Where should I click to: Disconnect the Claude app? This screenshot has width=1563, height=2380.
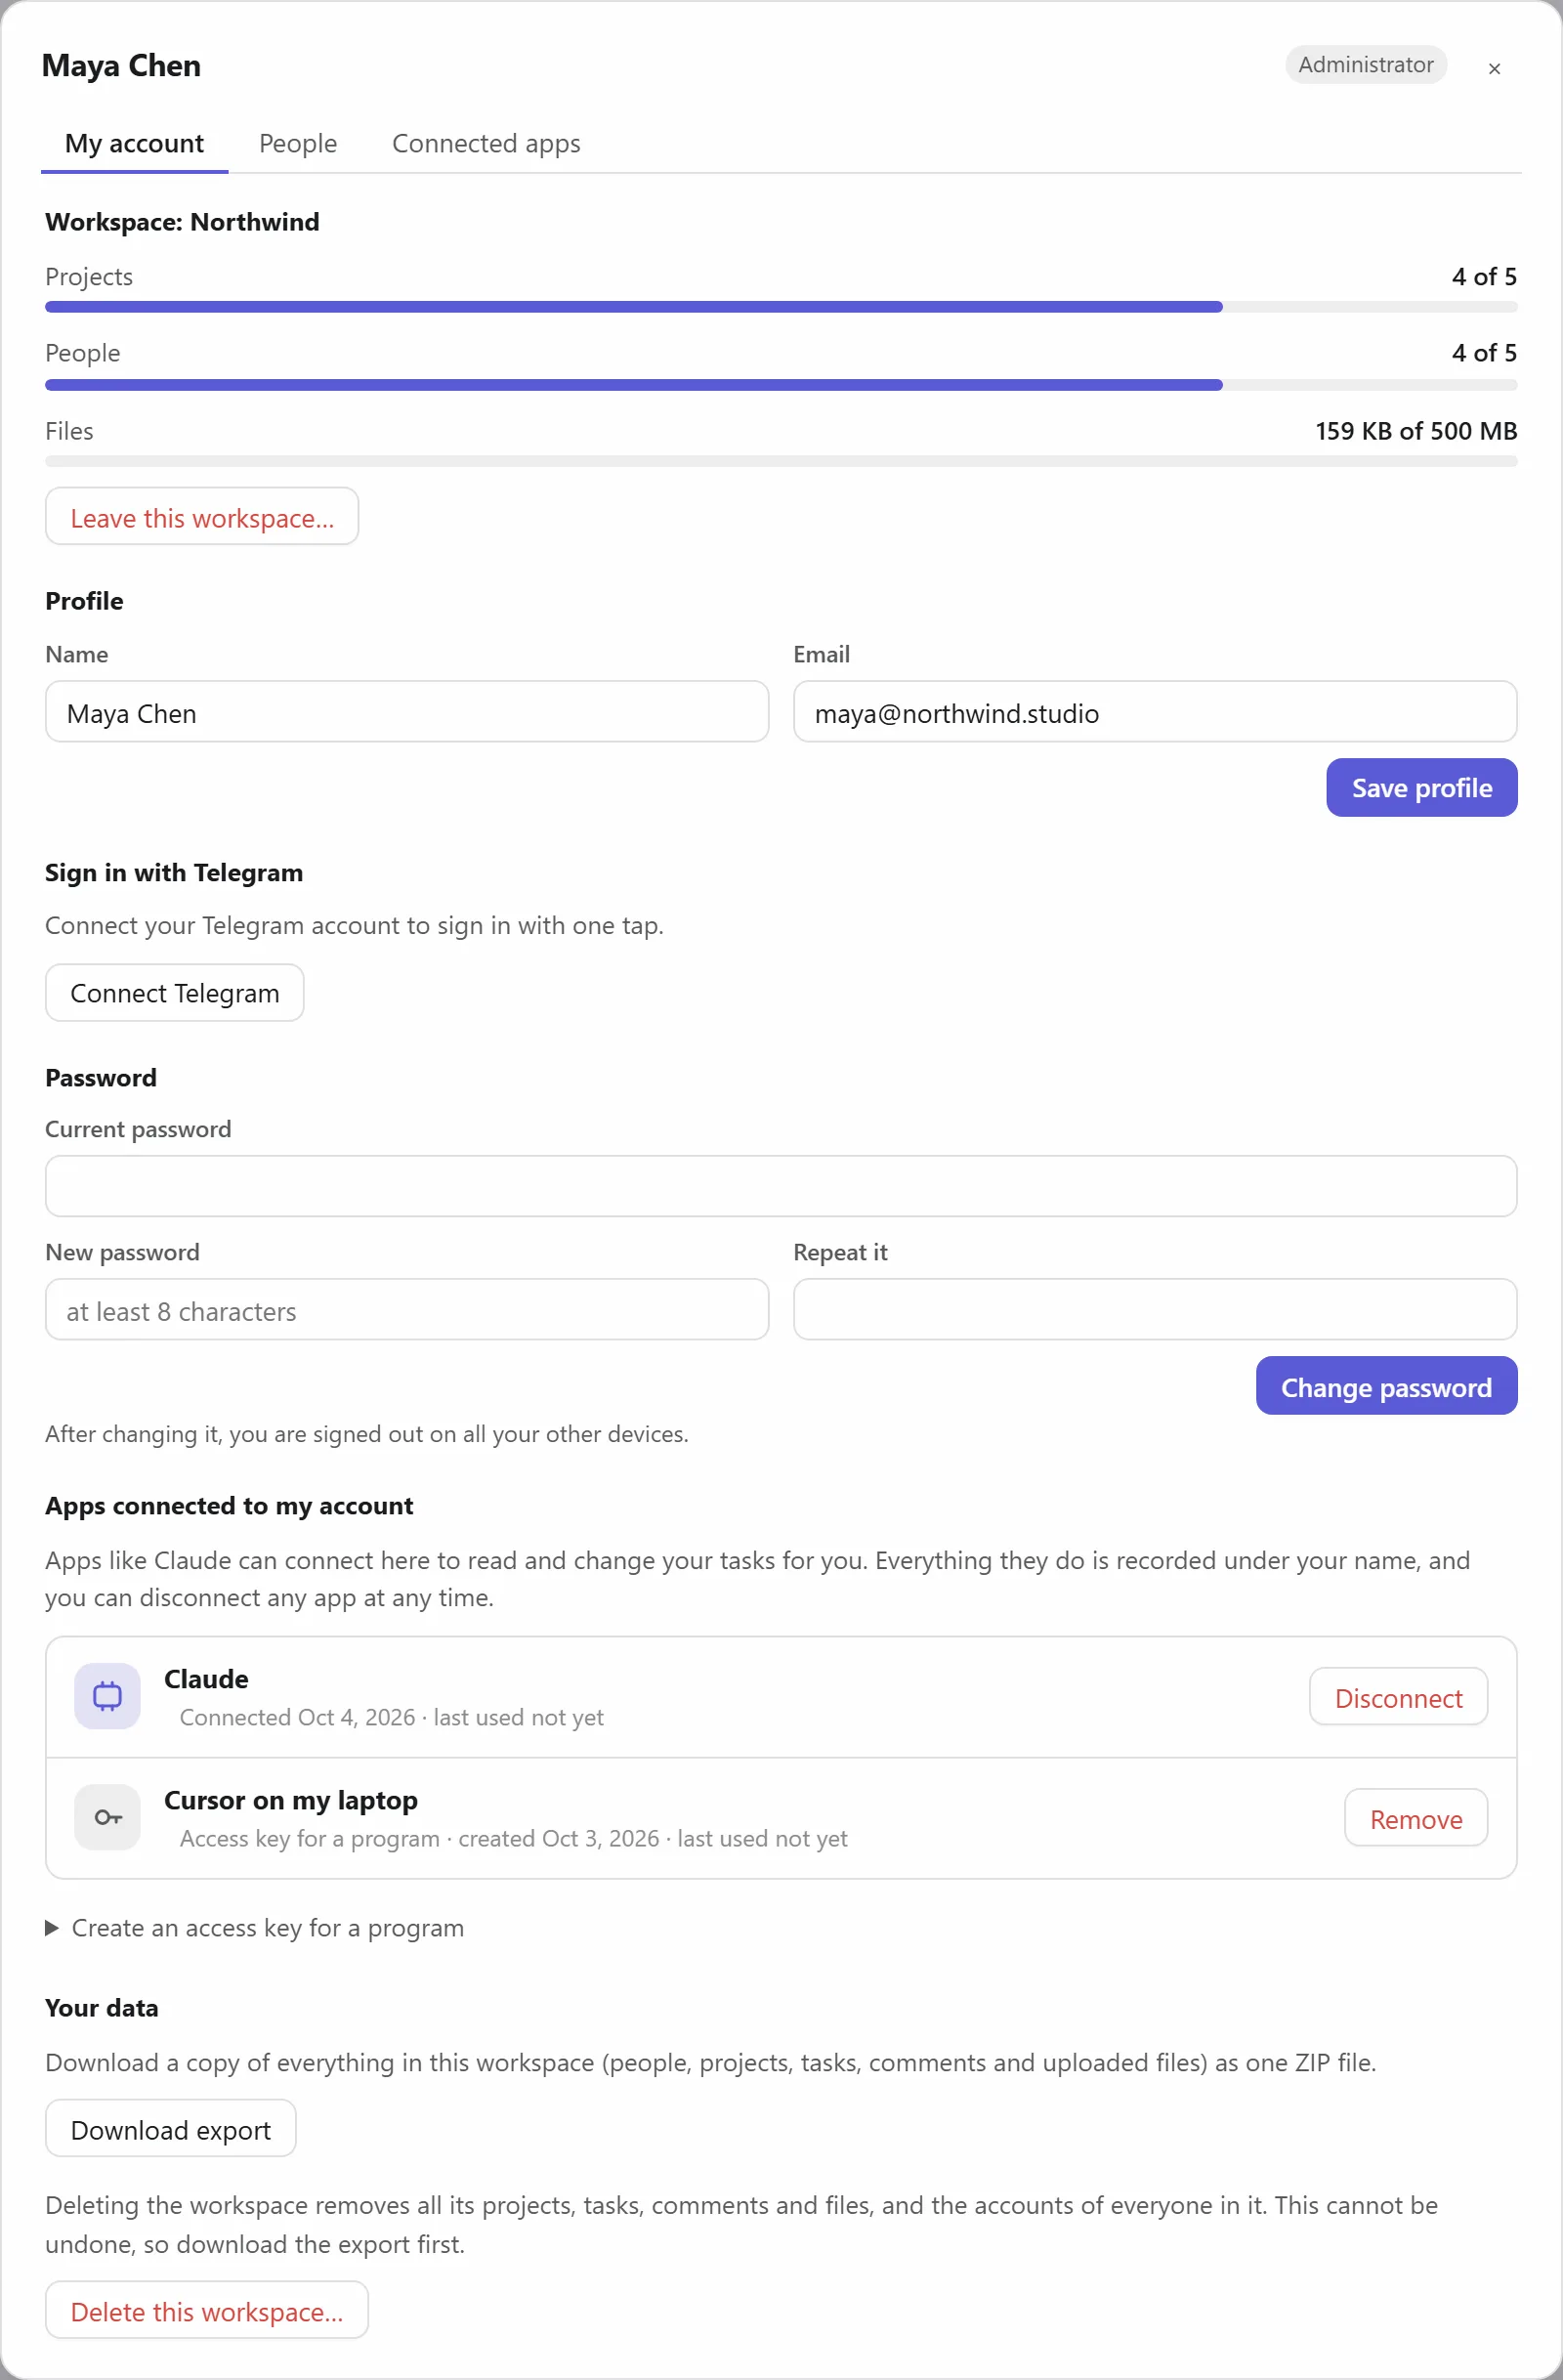coord(1398,1697)
